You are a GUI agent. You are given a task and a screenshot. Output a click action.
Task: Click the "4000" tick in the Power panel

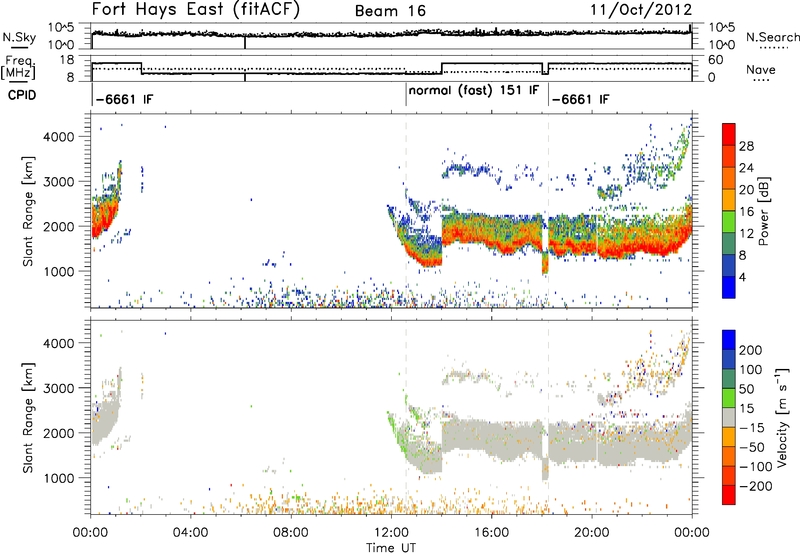[x=59, y=137]
